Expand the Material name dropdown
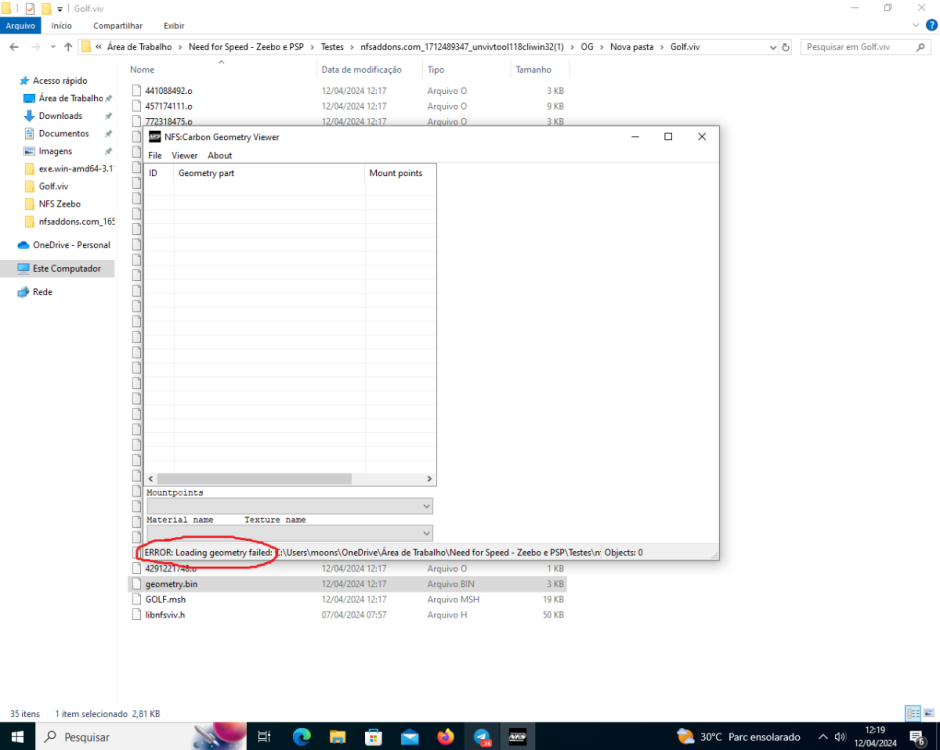940x750 pixels. [427, 534]
